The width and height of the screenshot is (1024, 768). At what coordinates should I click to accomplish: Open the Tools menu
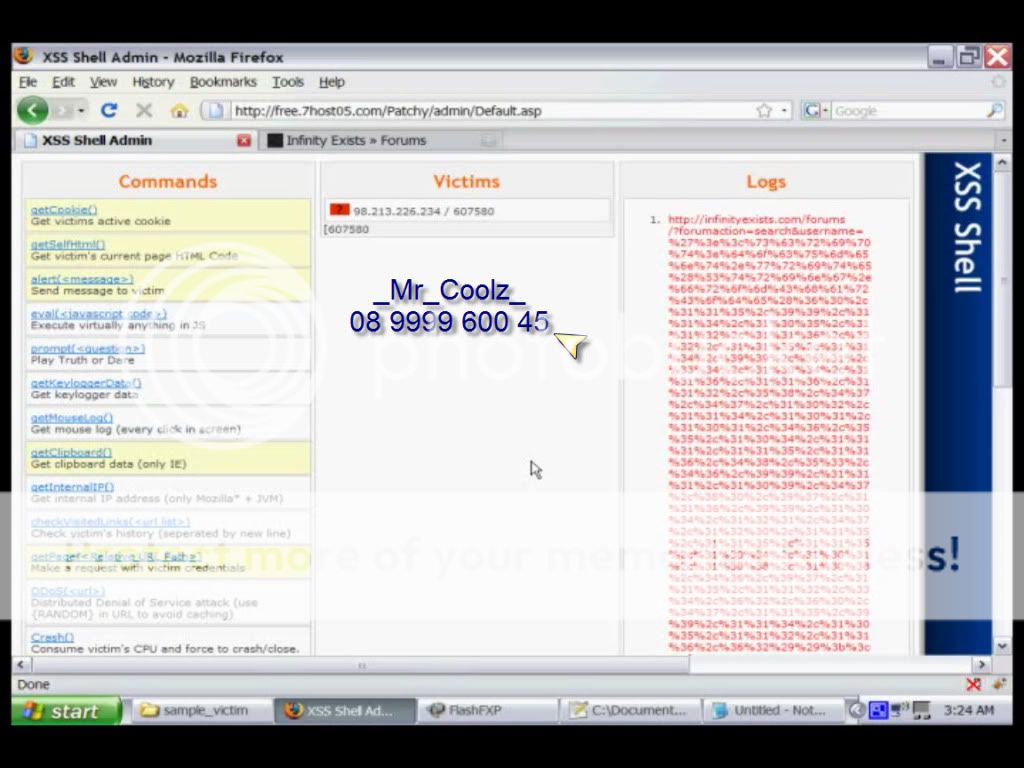tap(288, 82)
